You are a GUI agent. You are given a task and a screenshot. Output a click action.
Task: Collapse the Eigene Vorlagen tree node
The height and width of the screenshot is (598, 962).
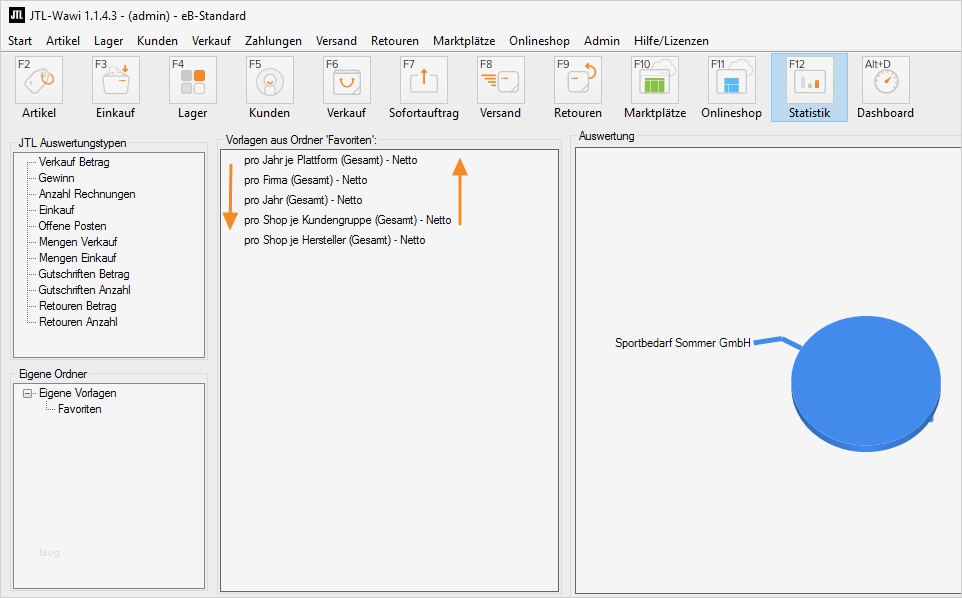pyautogui.click(x=28, y=393)
